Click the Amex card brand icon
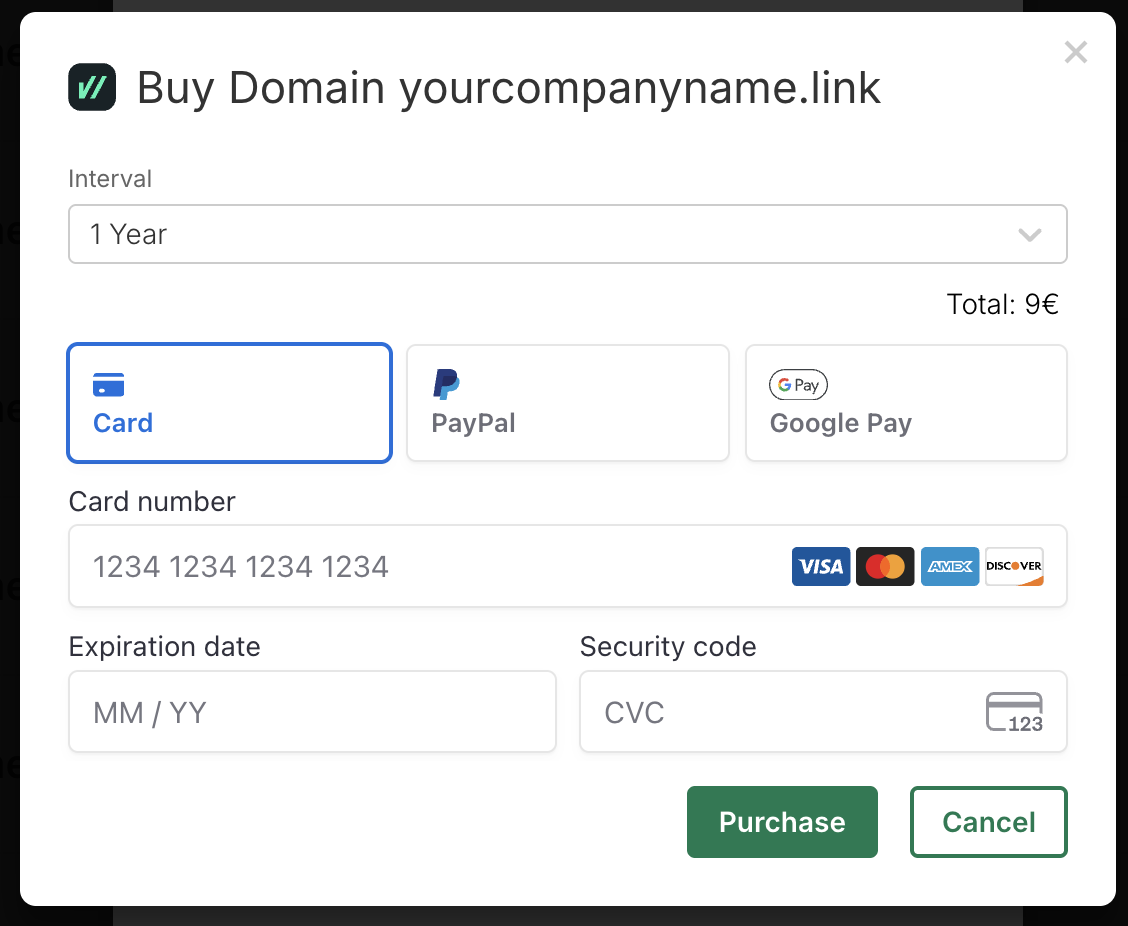 click(x=949, y=567)
